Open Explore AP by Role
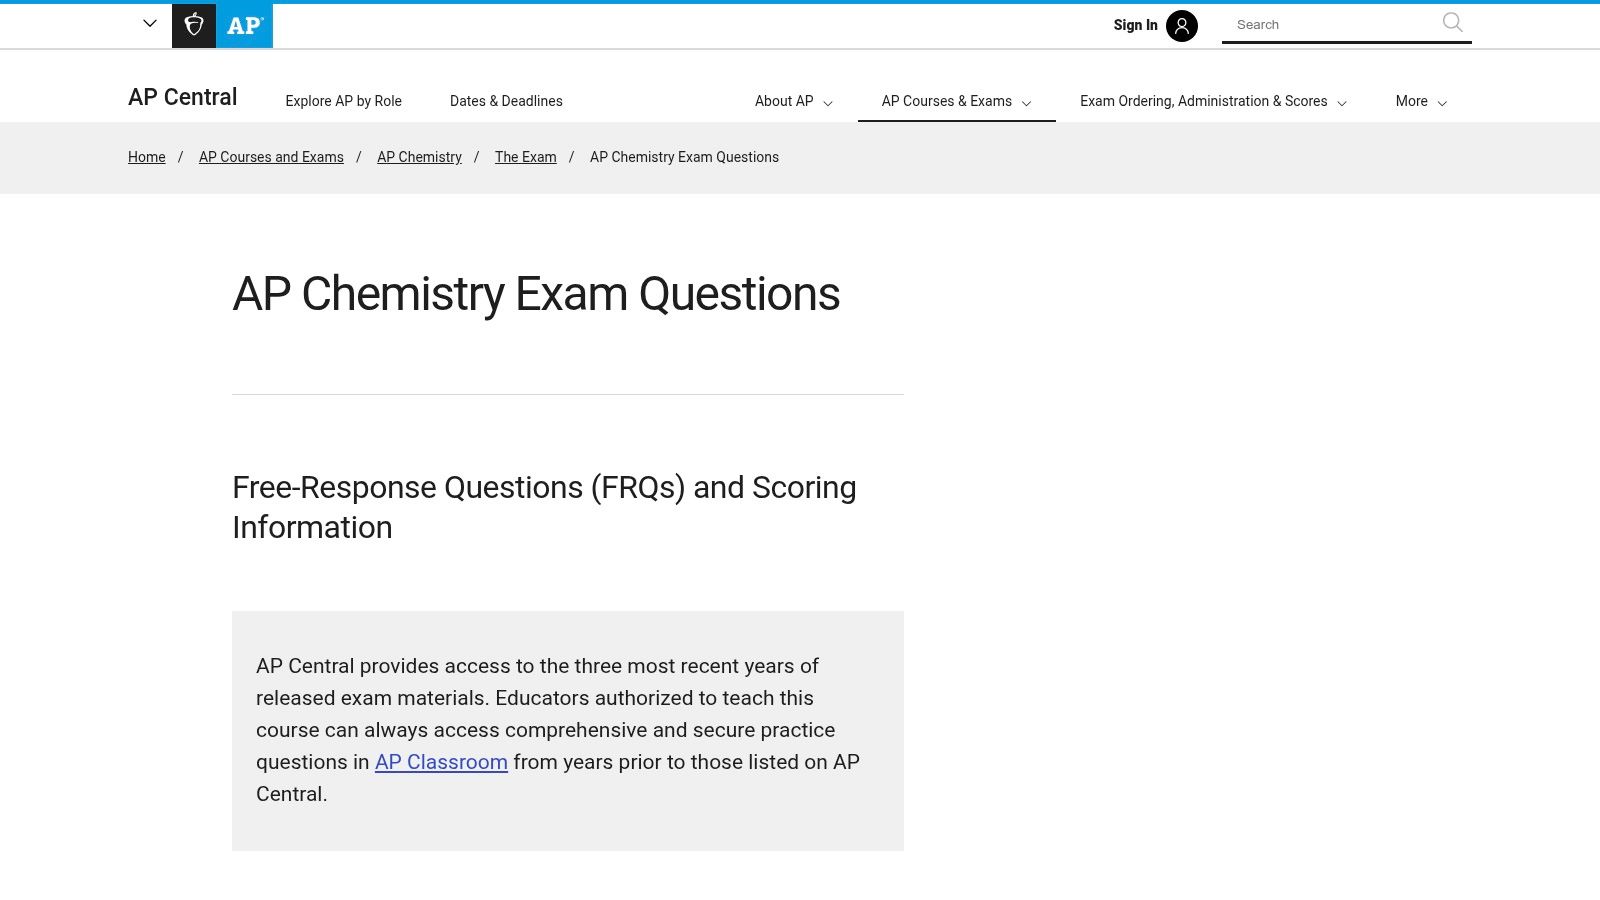The width and height of the screenshot is (1600, 900). [x=343, y=101]
